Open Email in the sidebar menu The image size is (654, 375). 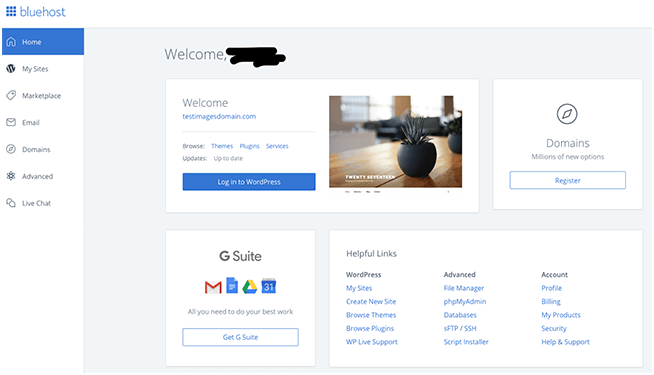tap(43, 122)
